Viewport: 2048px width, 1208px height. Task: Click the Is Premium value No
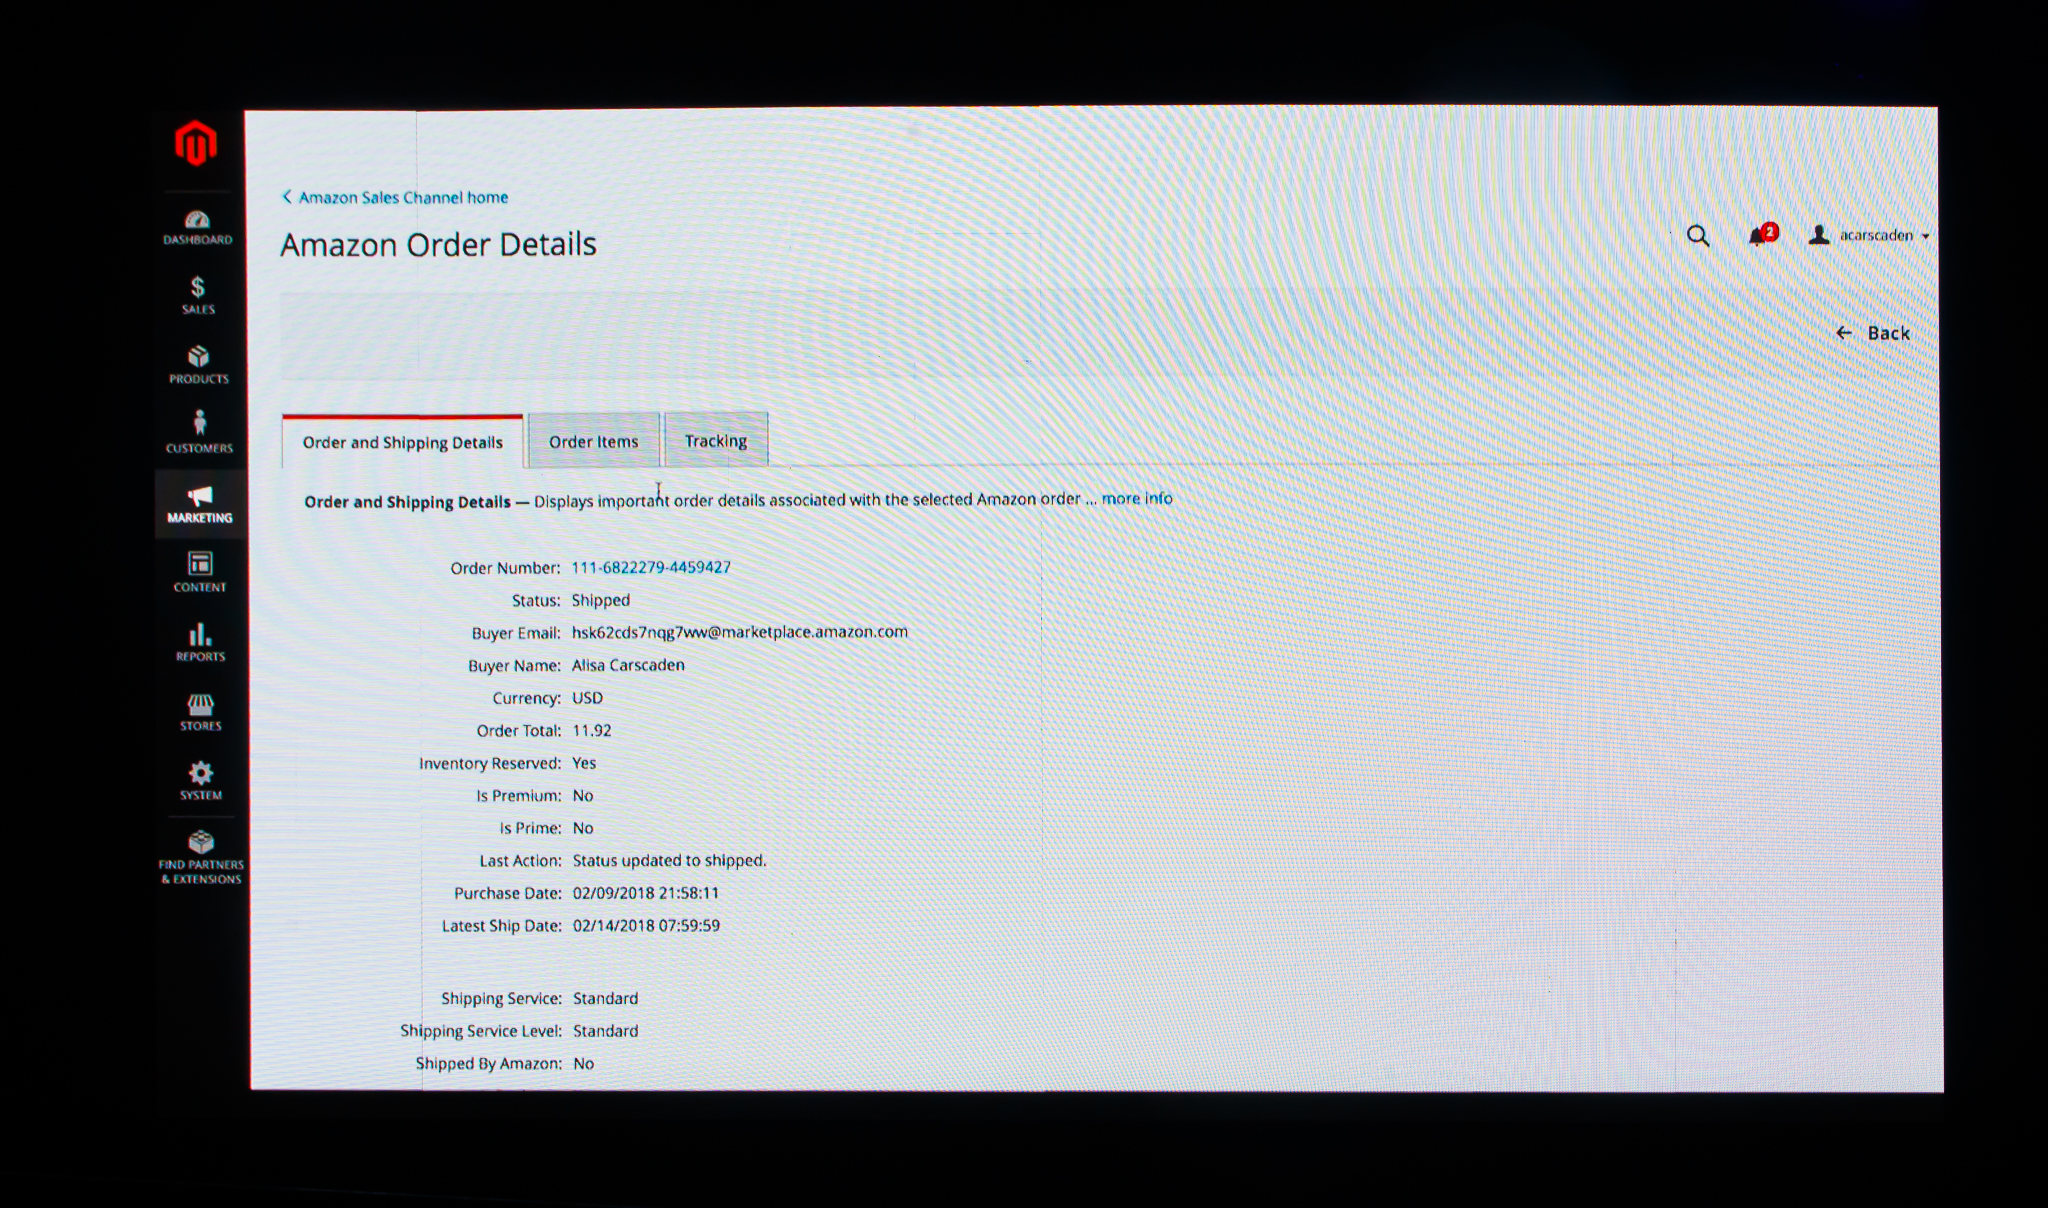[x=583, y=796]
